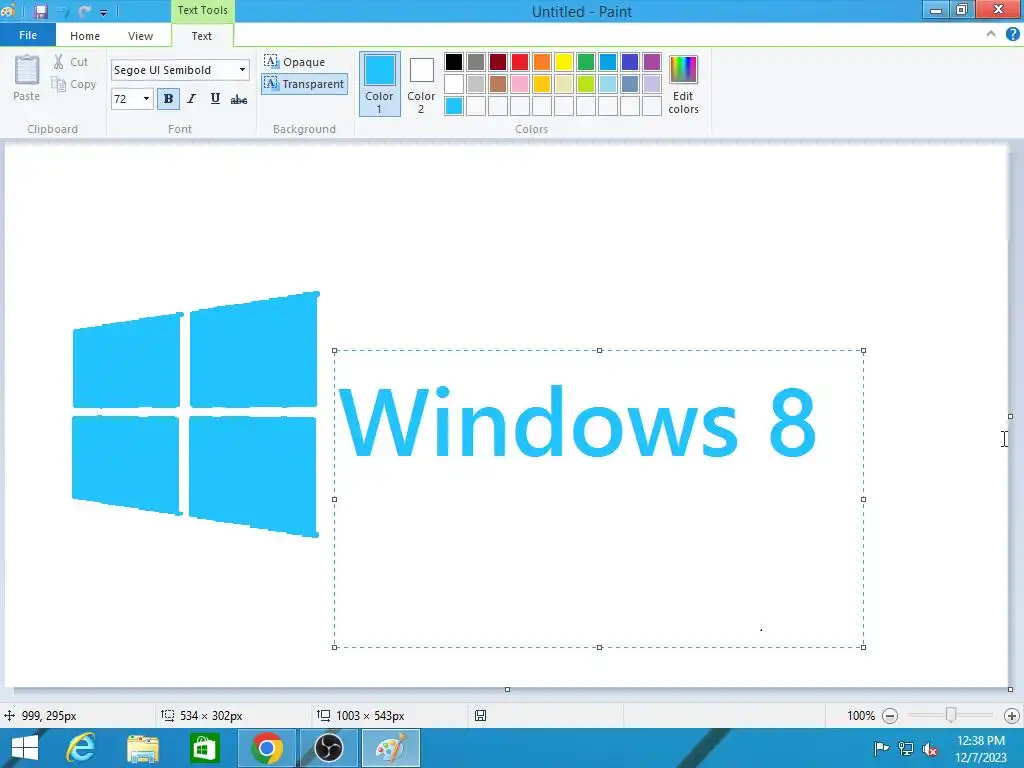1024x768 pixels.
Task: Open the font family dropdown
Action: pos(242,70)
